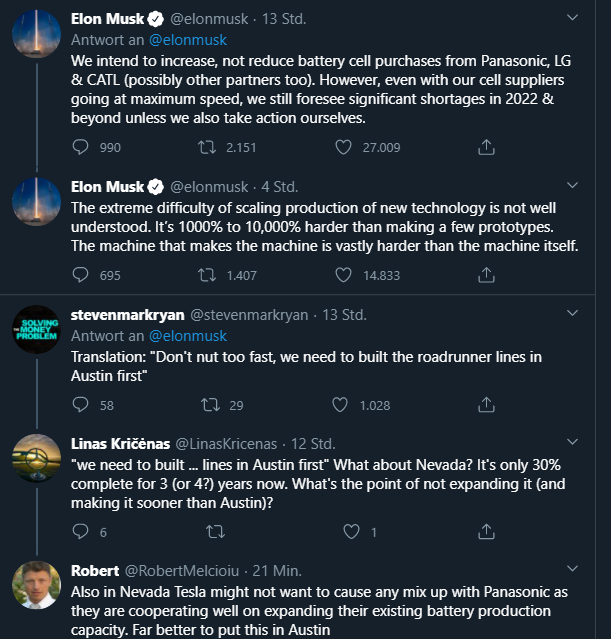This screenshot has height=639, width=611.
Task: Open Linas Kričėnas's profile name link
Action: [x=120, y=443]
